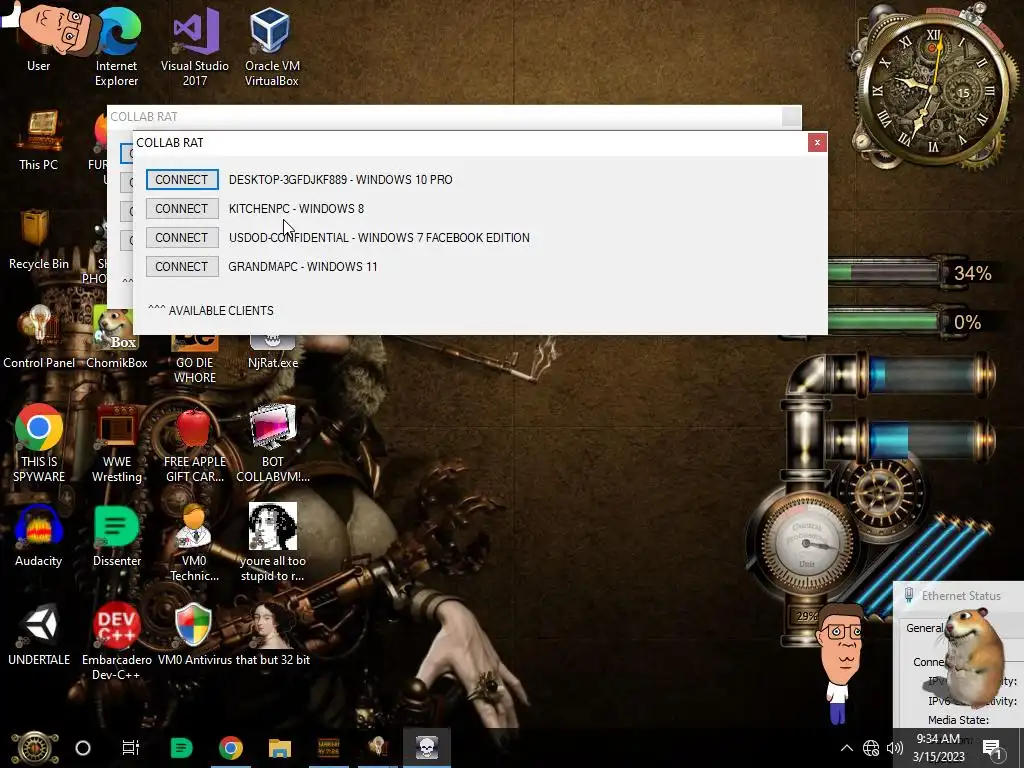This screenshot has width=1024, height=768.
Task: Launch Audacity from the desktop
Action: pos(39,536)
